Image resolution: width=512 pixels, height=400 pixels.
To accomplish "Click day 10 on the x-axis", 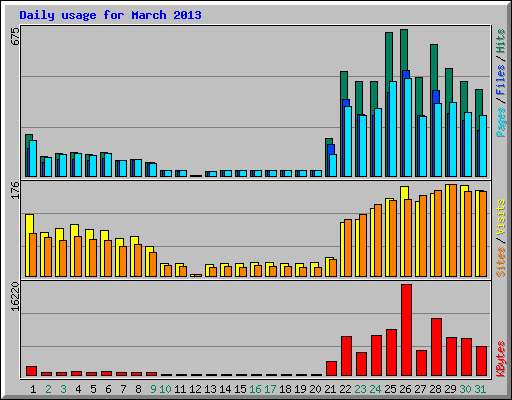I will [165, 389].
